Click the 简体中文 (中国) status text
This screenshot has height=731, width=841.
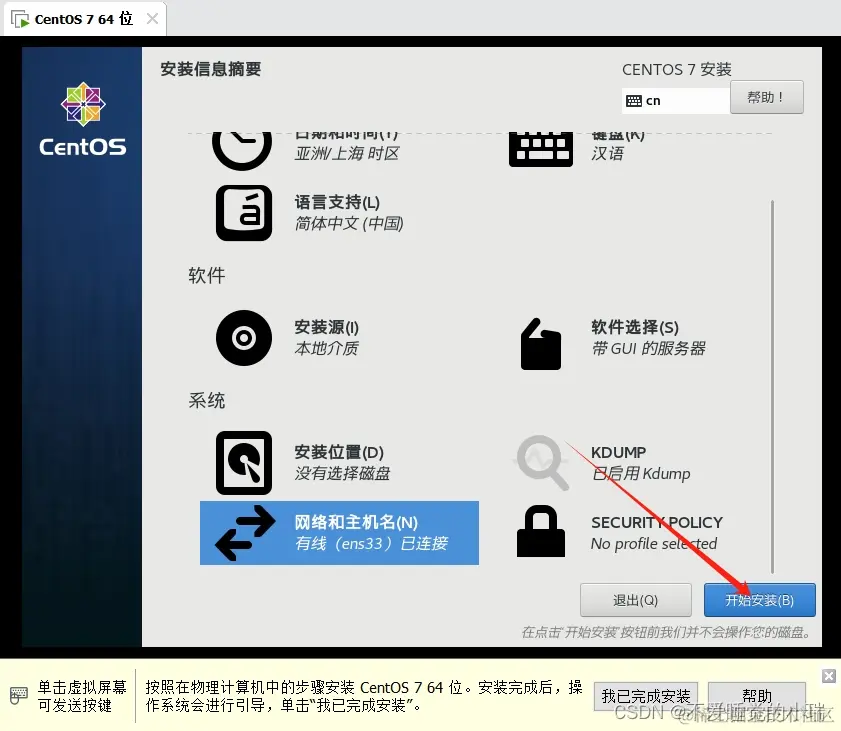point(349,223)
